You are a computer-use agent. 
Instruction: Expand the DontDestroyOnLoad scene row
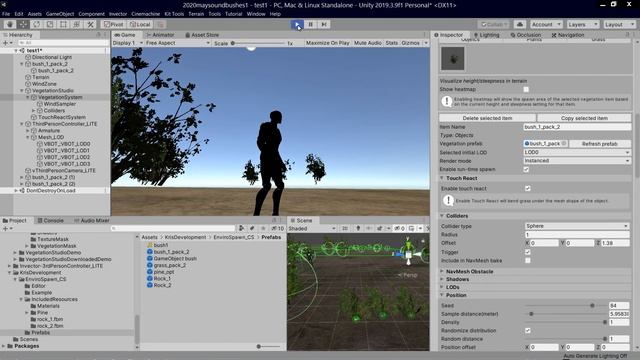(16, 191)
